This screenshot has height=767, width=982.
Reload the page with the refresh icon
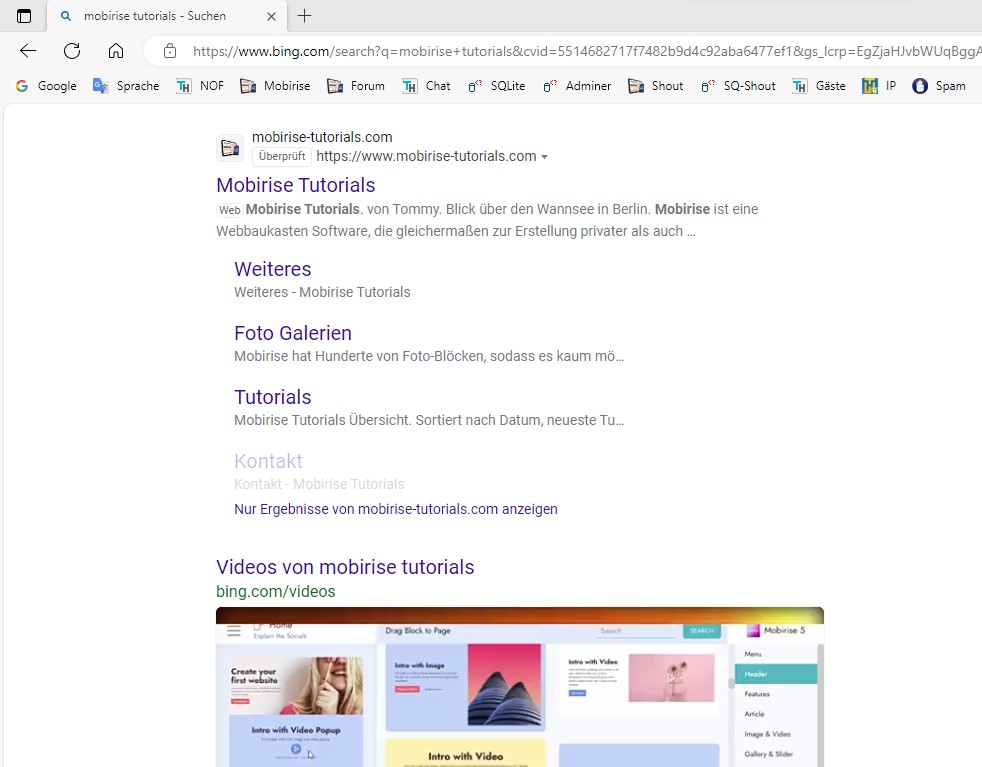pos(72,51)
